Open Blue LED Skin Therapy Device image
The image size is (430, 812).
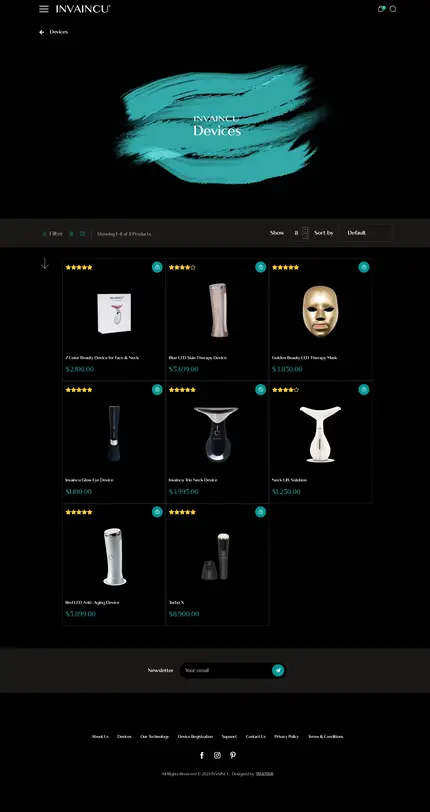pyautogui.click(x=218, y=310)
